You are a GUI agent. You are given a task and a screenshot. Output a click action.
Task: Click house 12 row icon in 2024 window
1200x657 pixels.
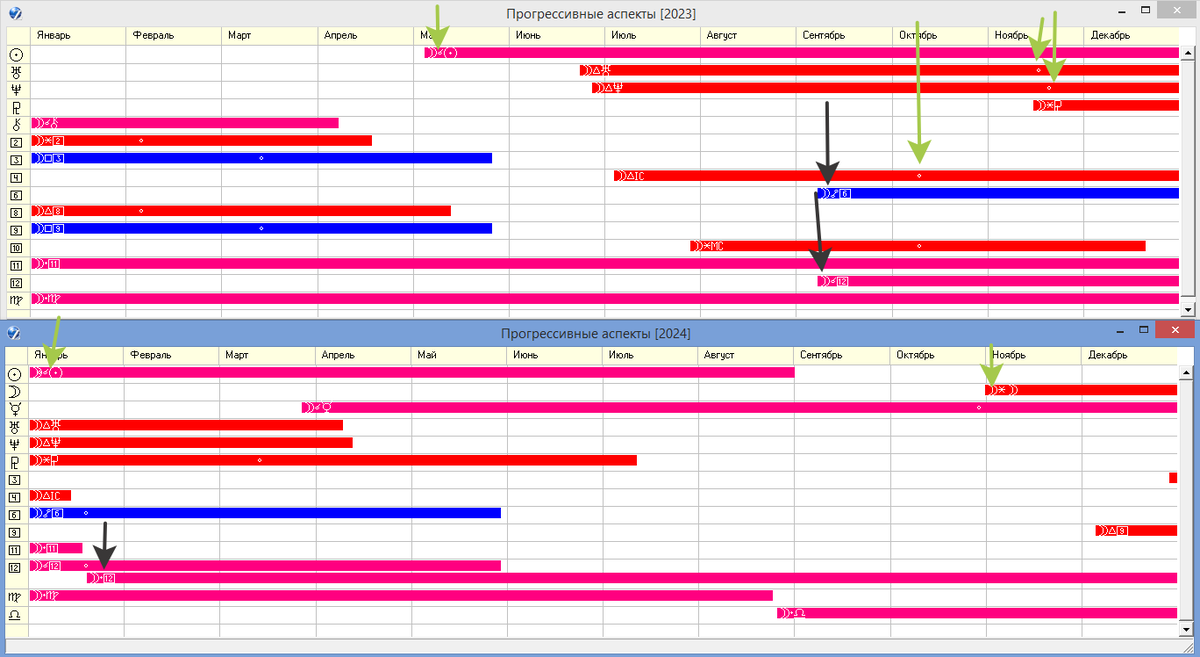point(15,566)
